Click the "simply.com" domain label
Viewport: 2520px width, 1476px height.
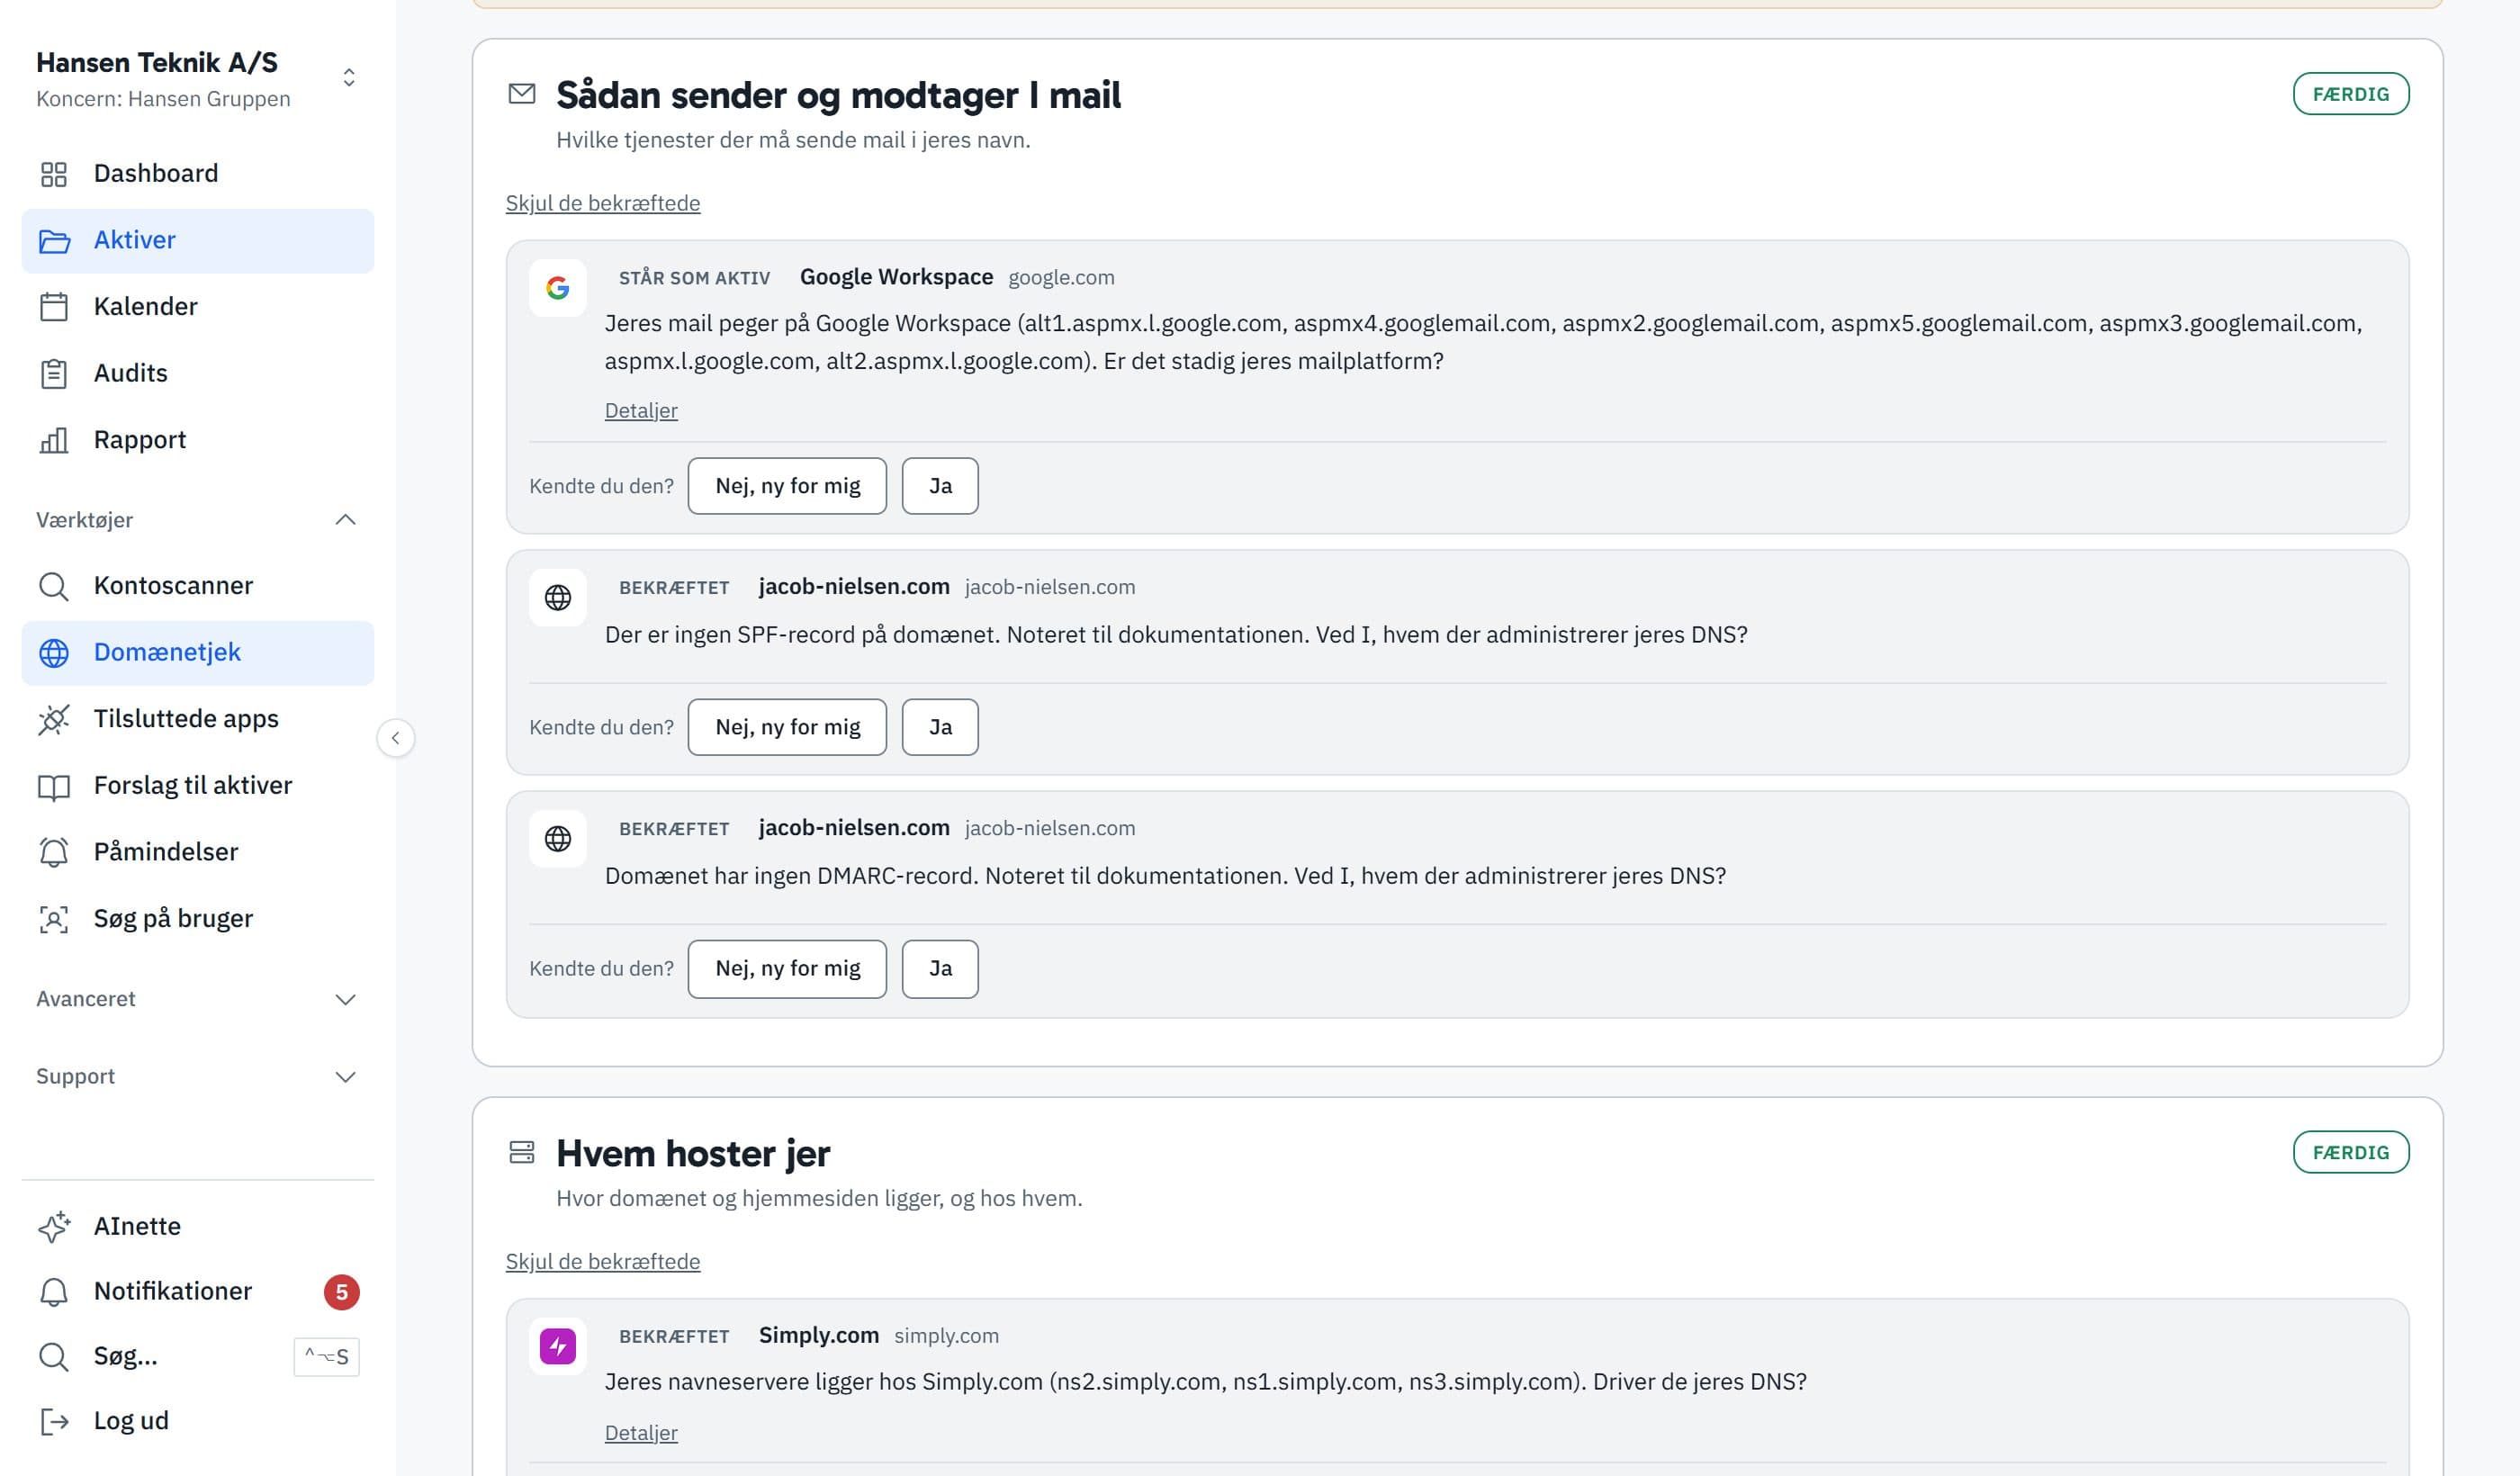(x=946, y=1337)
